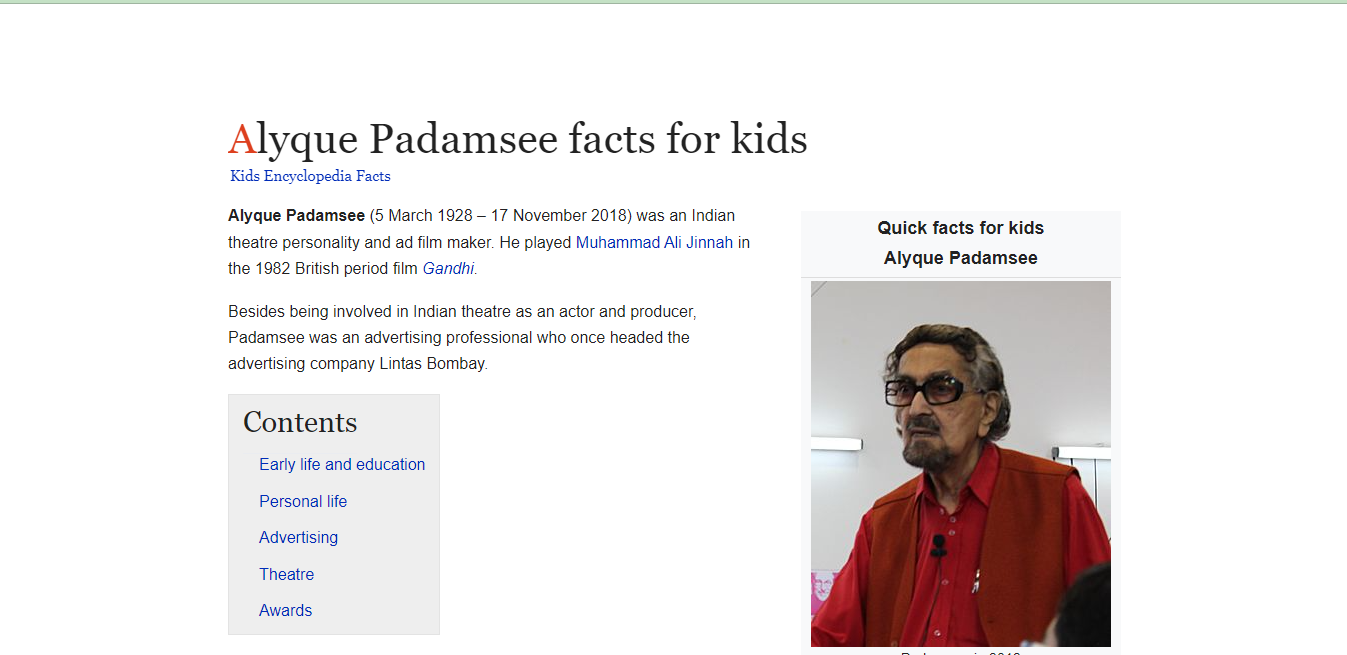Viewport: 1347px width, 655px height.
Task: Go to the Personal life section
Action: (303, 501)
